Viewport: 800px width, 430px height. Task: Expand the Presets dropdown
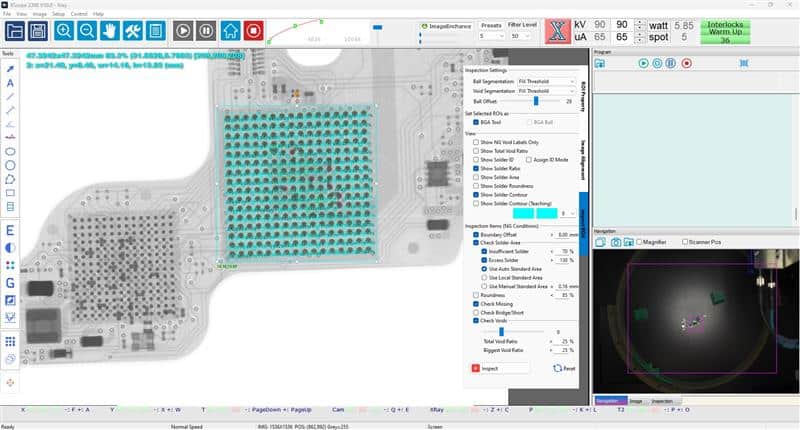pyautogui.click(x=491, y=35)
